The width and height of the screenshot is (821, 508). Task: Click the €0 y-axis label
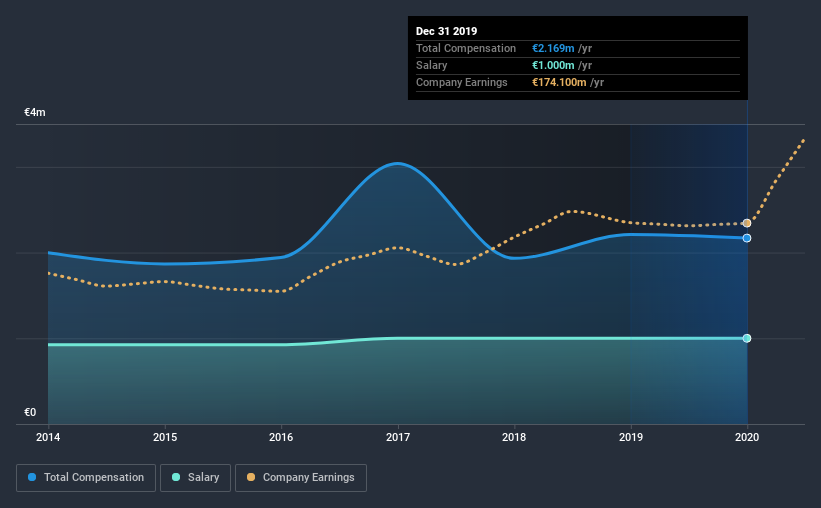(x=30, y=413)
